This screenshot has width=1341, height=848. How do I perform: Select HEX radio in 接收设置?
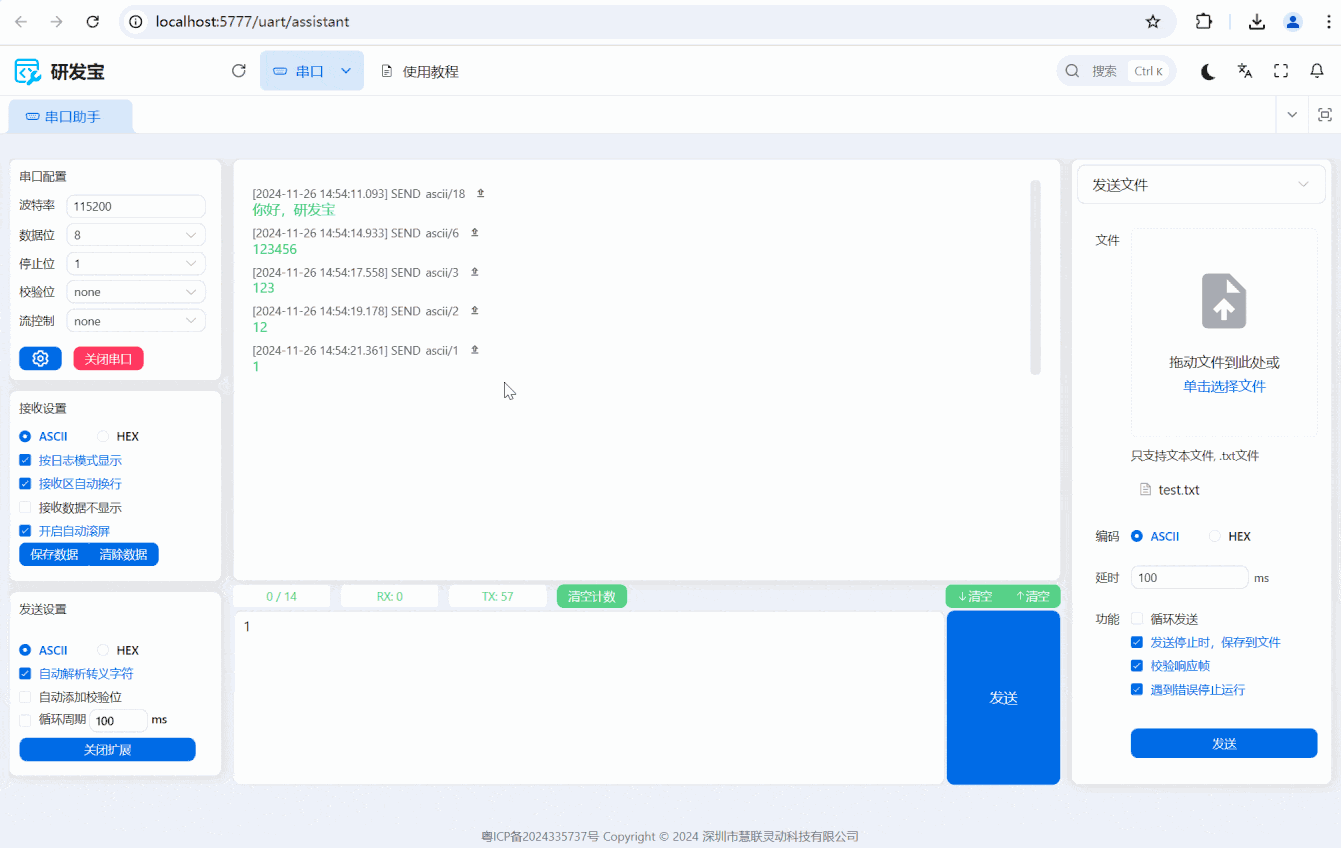coord(103,437)
